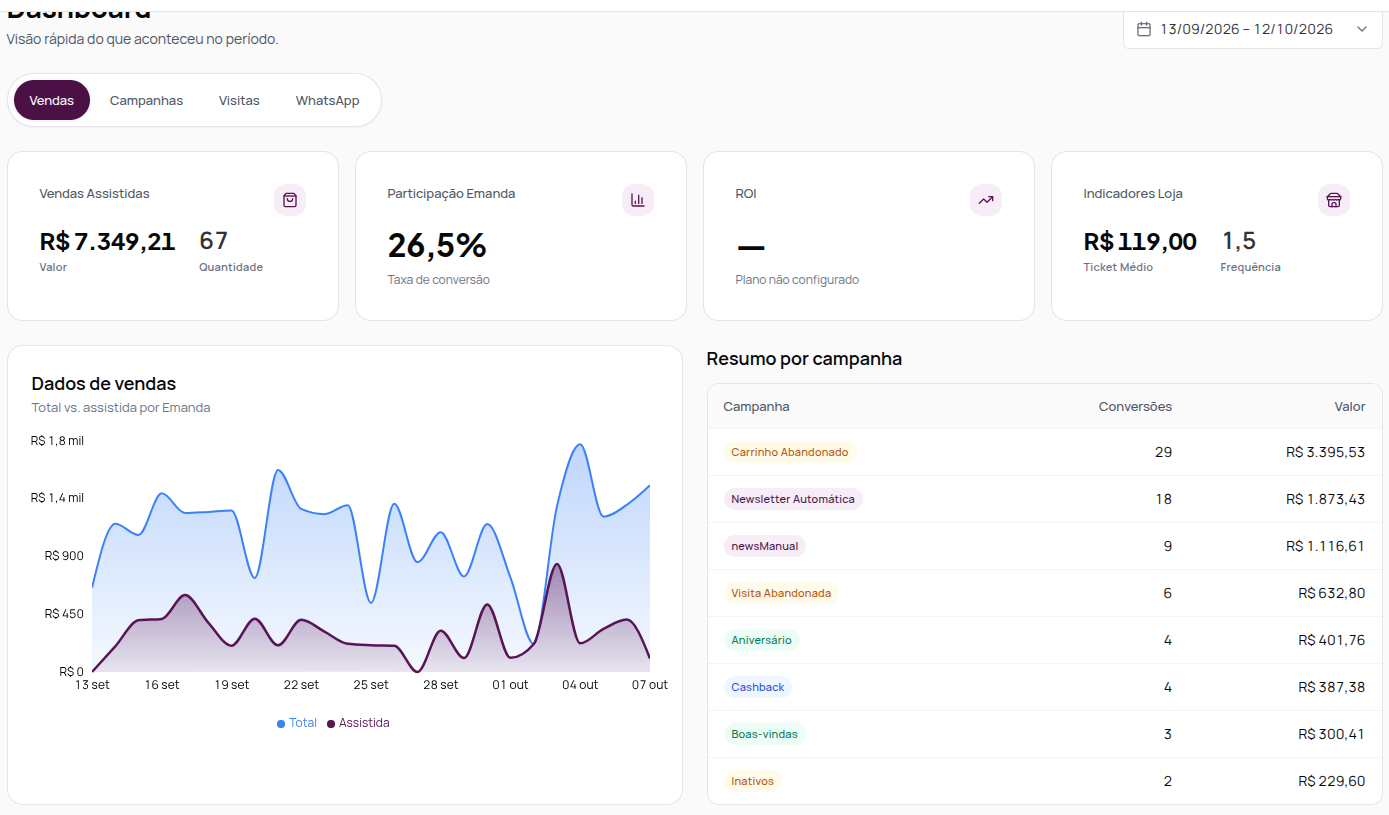Click the value R$ 401,76

(1332, 640)
